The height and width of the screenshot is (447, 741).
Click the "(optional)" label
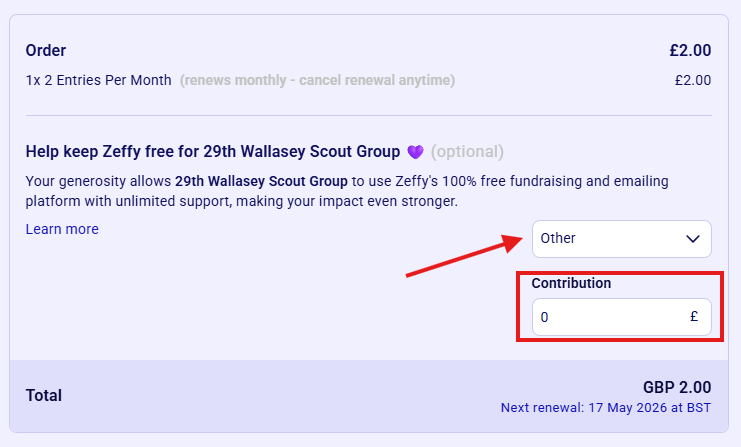[467, 152]
